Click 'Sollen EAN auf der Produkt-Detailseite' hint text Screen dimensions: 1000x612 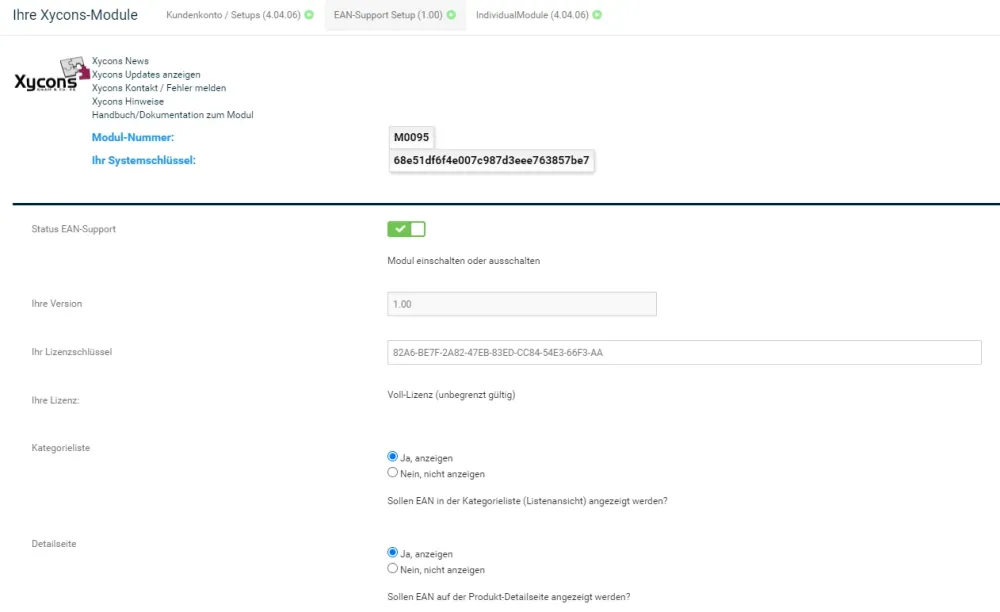(x=508, y=597)
